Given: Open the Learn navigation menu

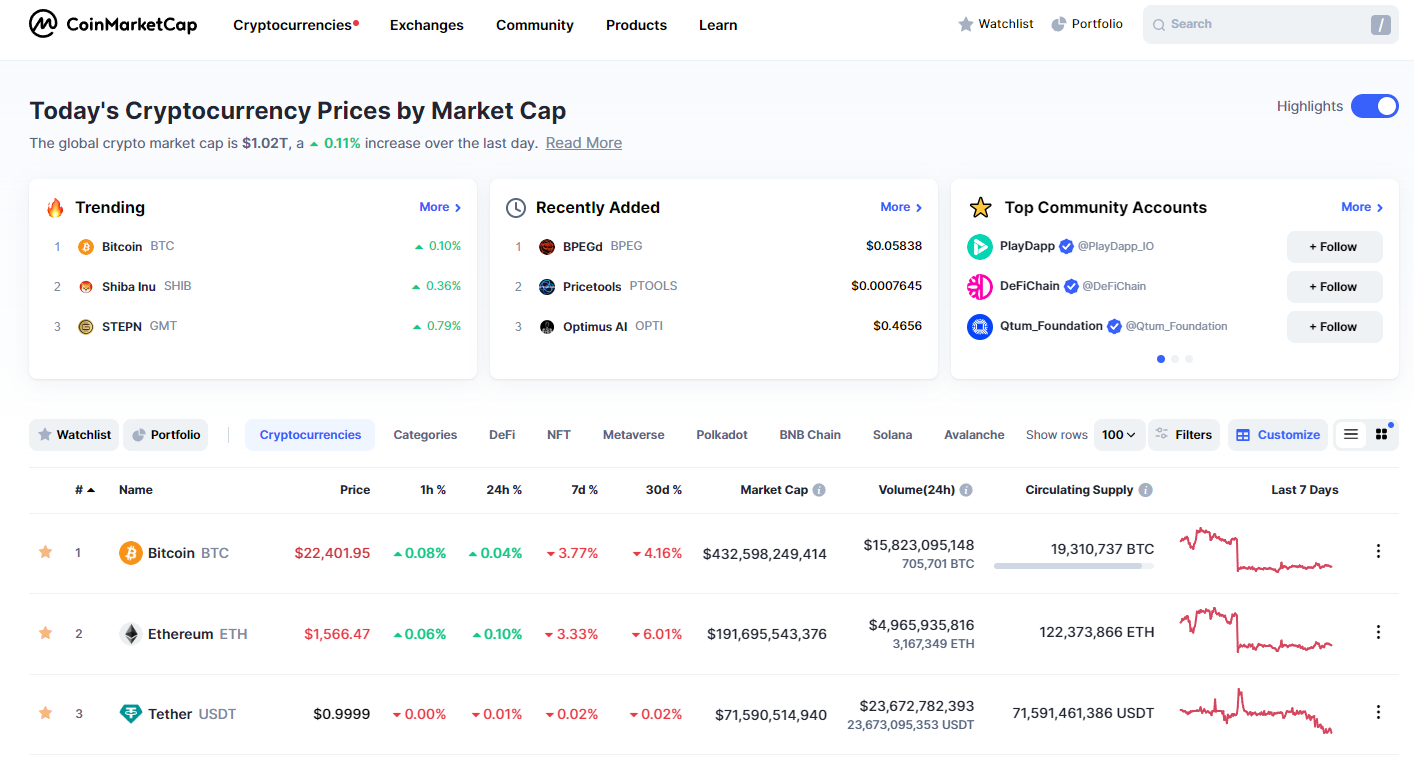Looking at the screenshot, I should [718, 25].
